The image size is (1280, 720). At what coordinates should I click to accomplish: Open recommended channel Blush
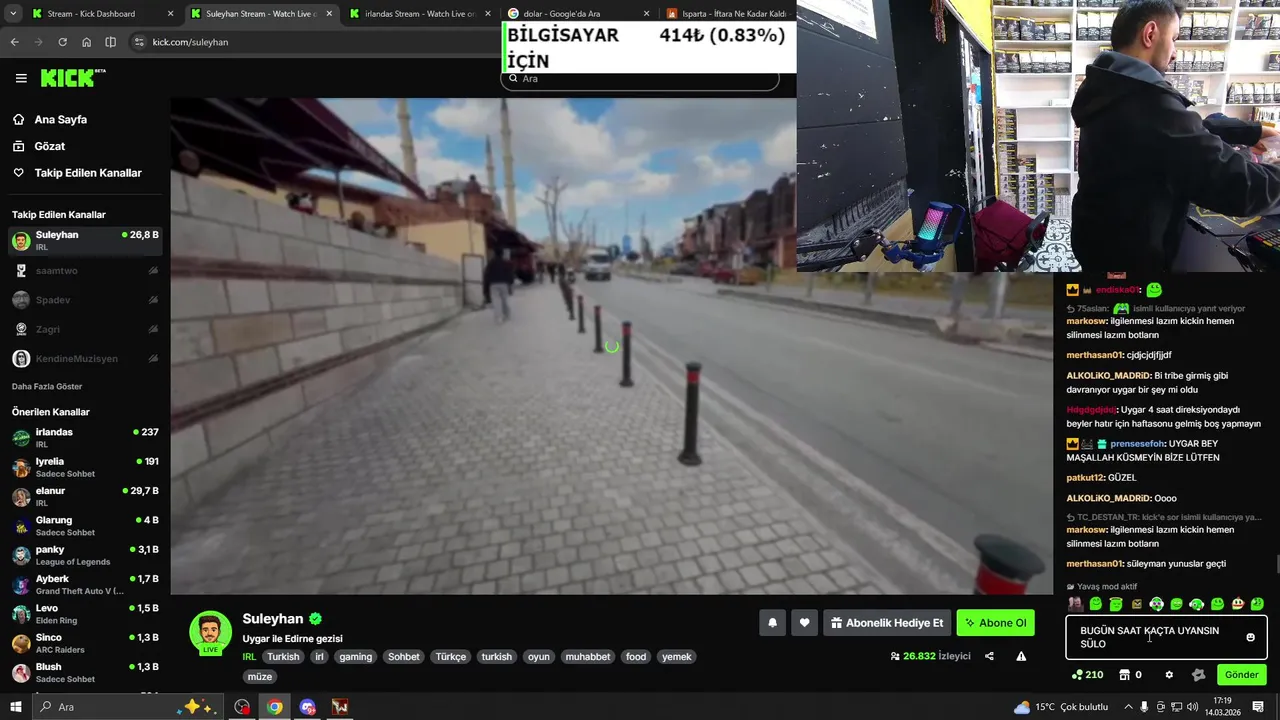click(x=85, y=672)
